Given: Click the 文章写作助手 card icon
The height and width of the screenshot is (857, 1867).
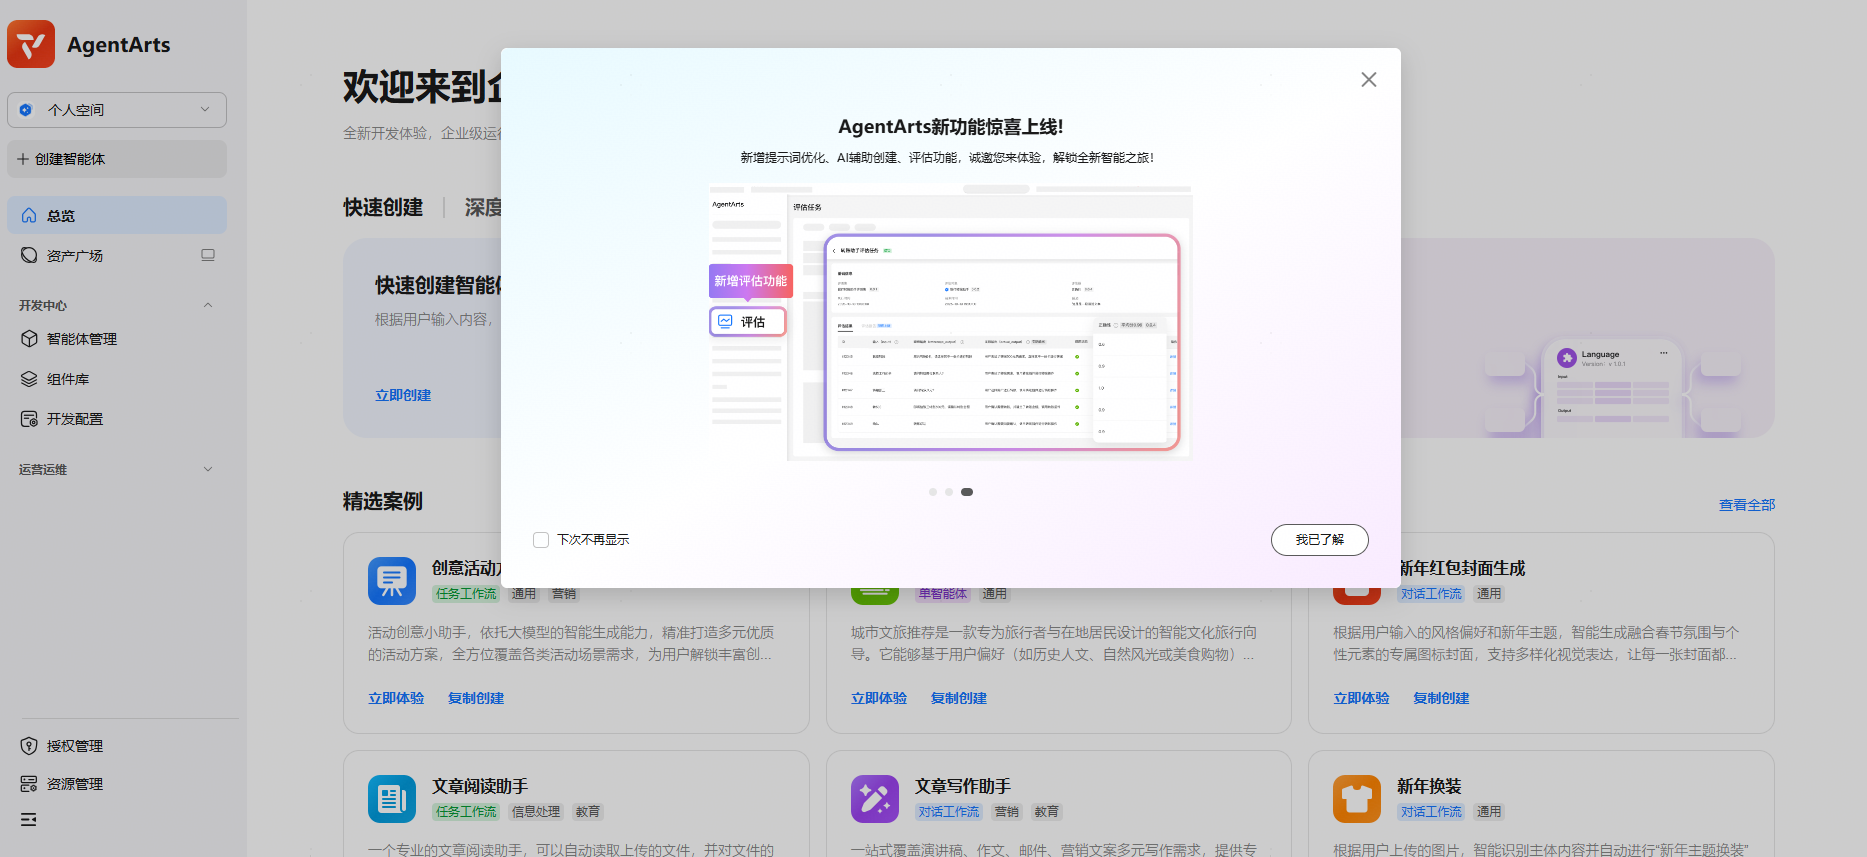Looking at the screenshot, I should point(875,799).
